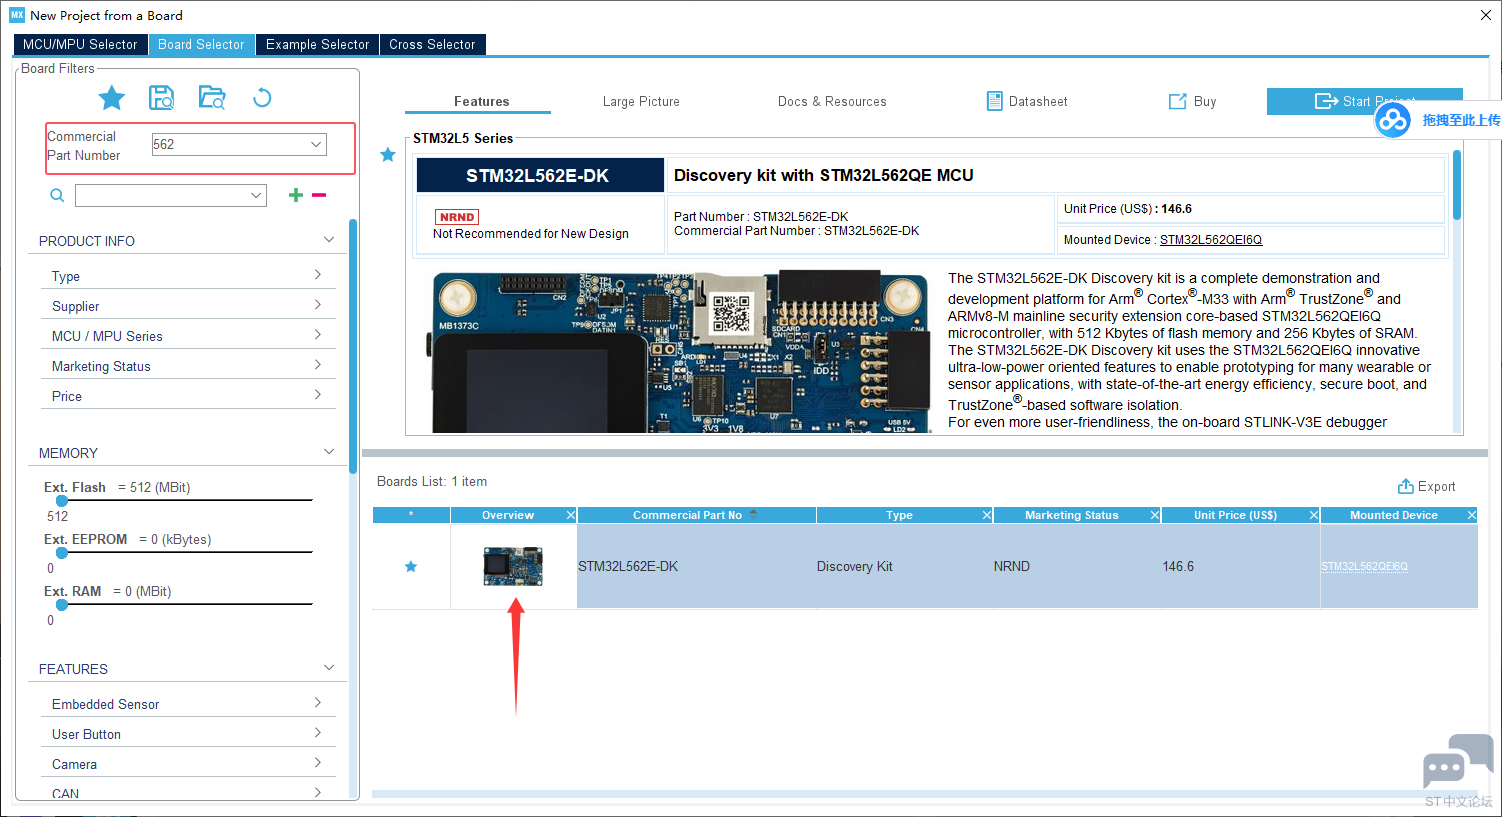Click the MX application logo icon

click(x=17, y=15)
